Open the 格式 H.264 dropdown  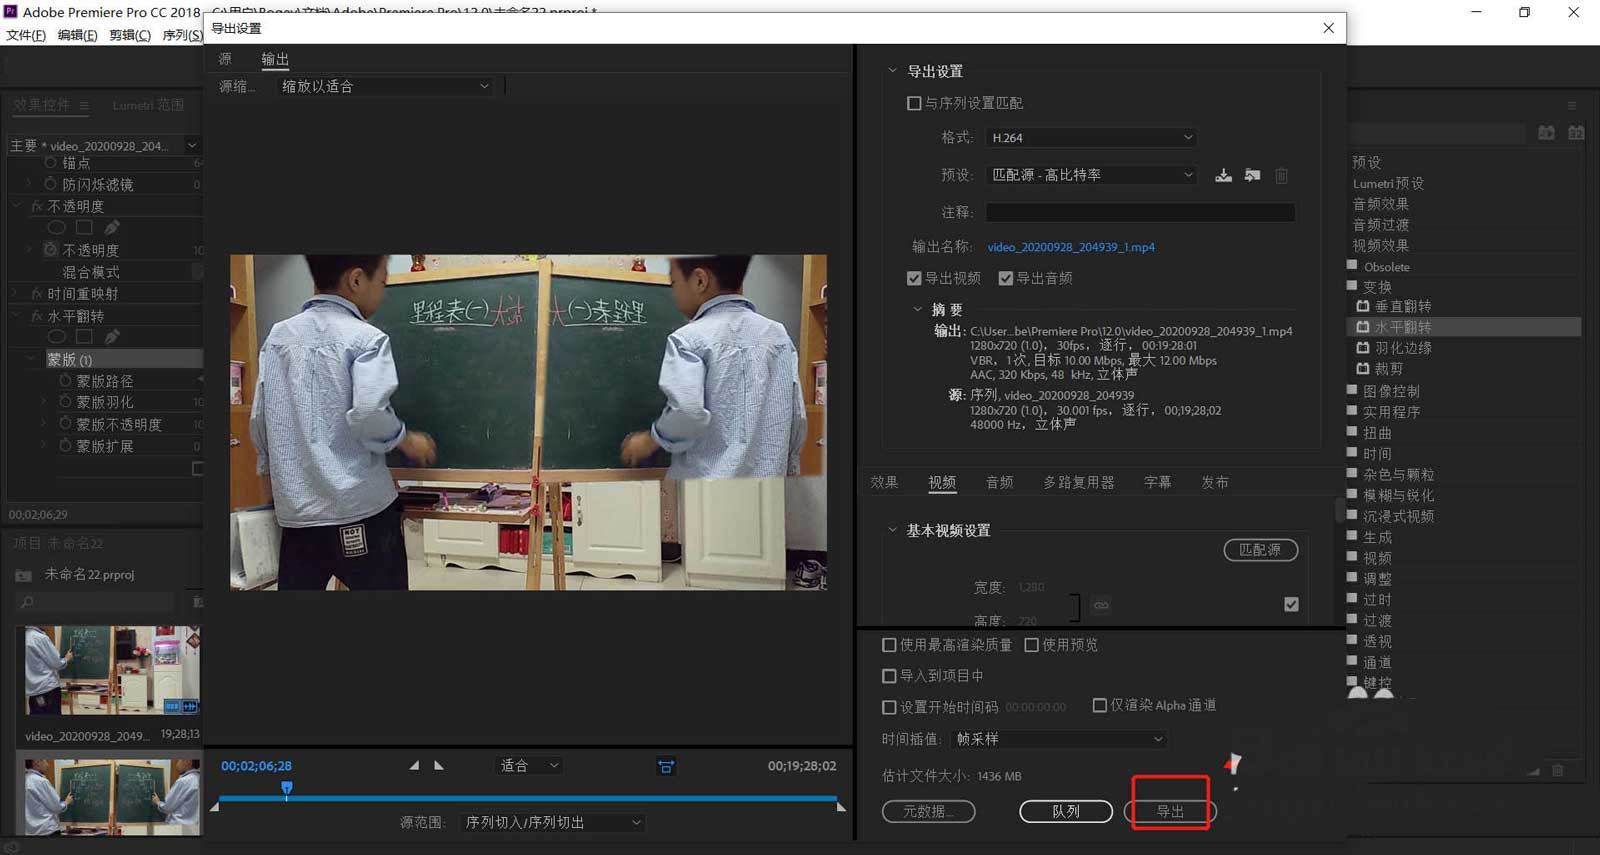1091,138
